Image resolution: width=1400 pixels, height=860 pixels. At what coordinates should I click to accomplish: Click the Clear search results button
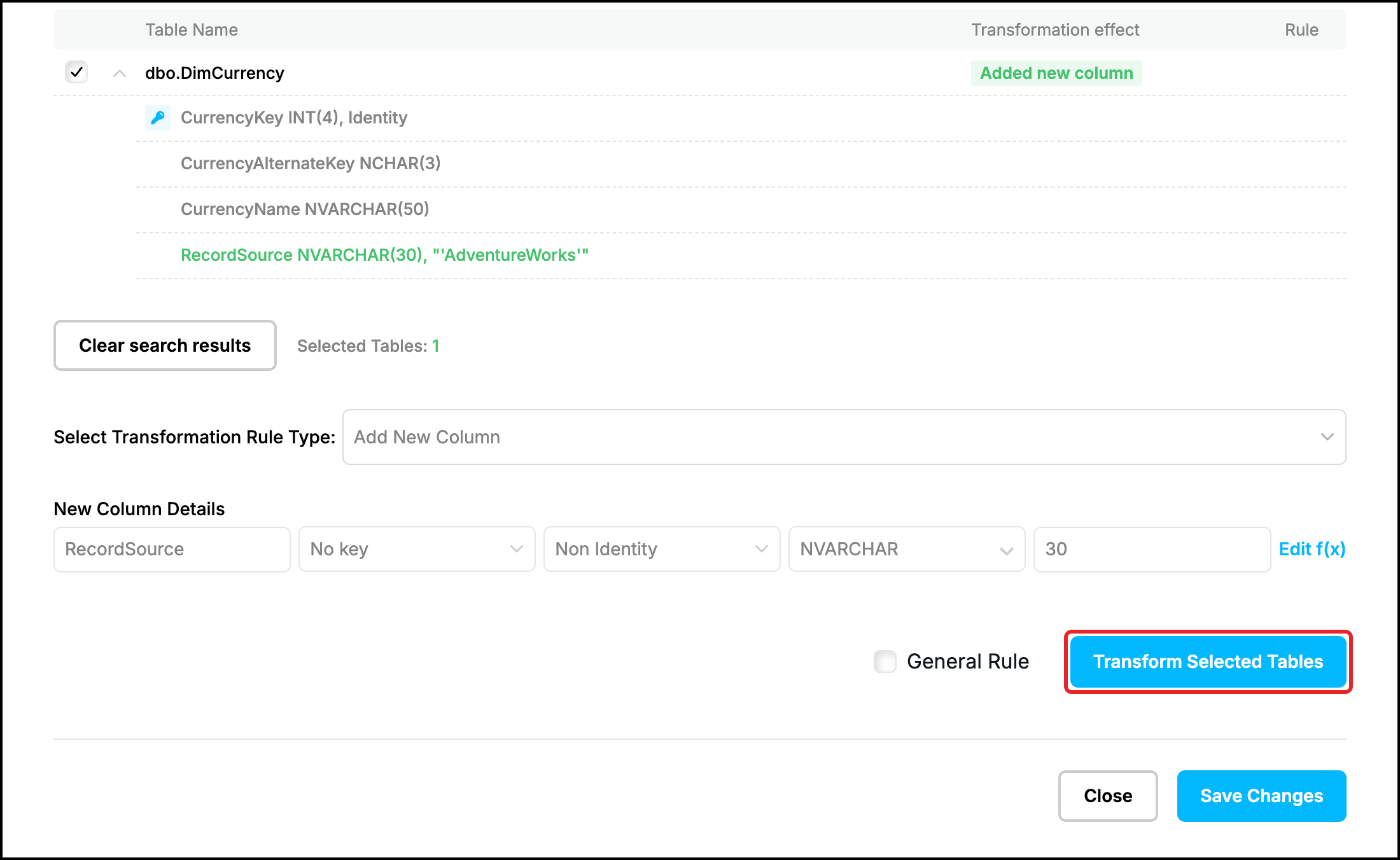[165, 346]
